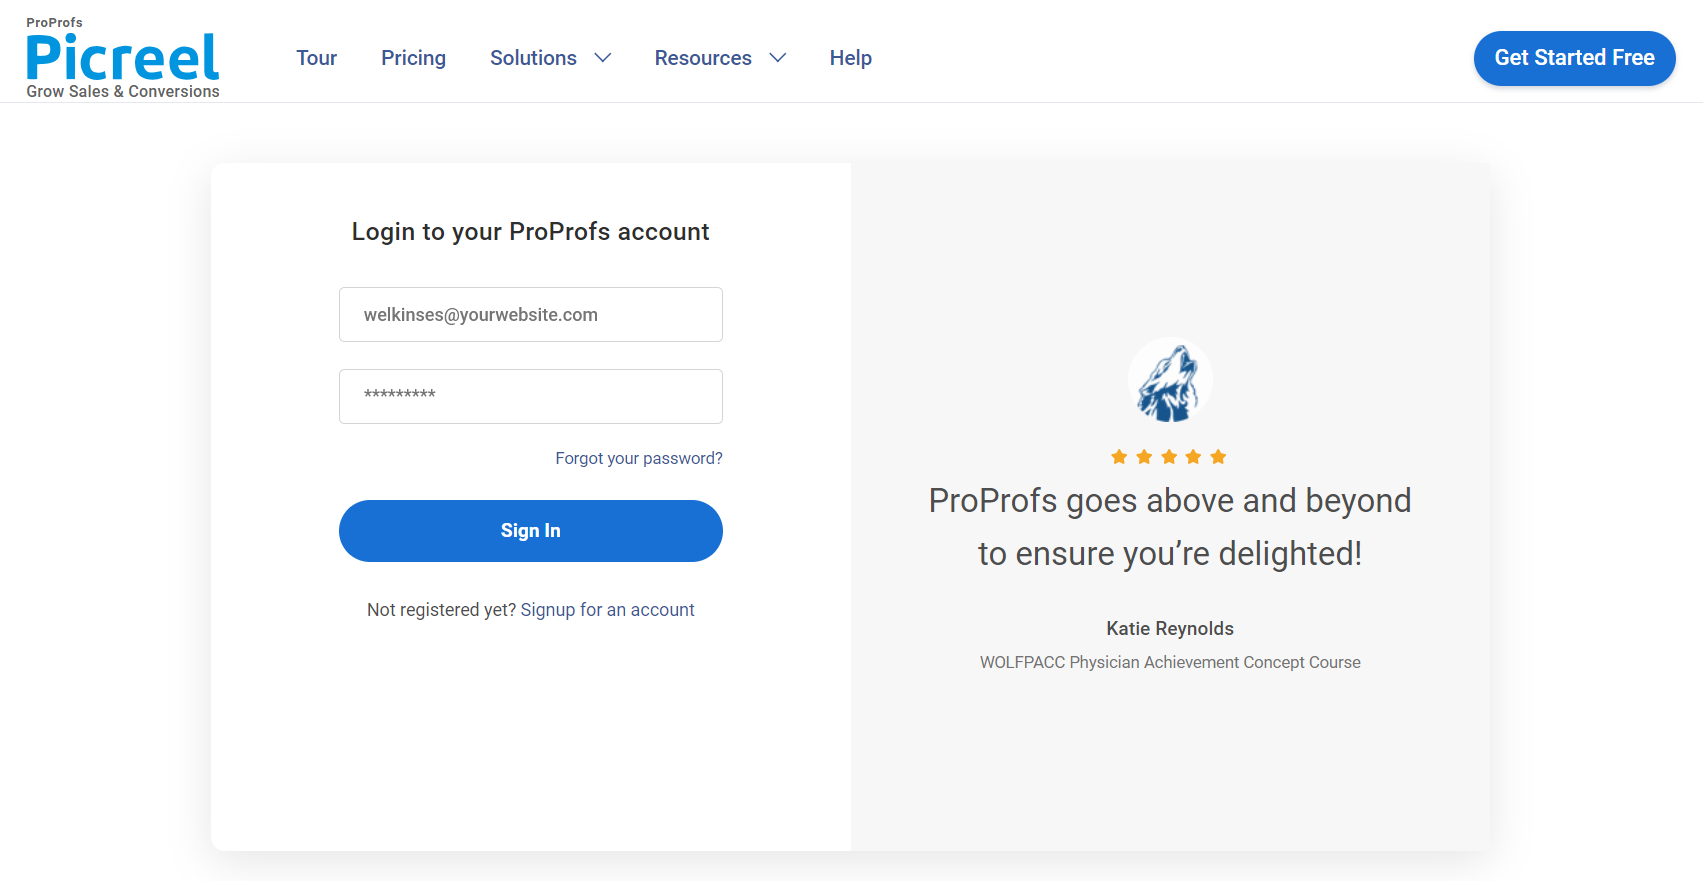The width and height of the screenshot is (1703, 881).
Task: Focus the email address input field
Action: tap(530, 315)
